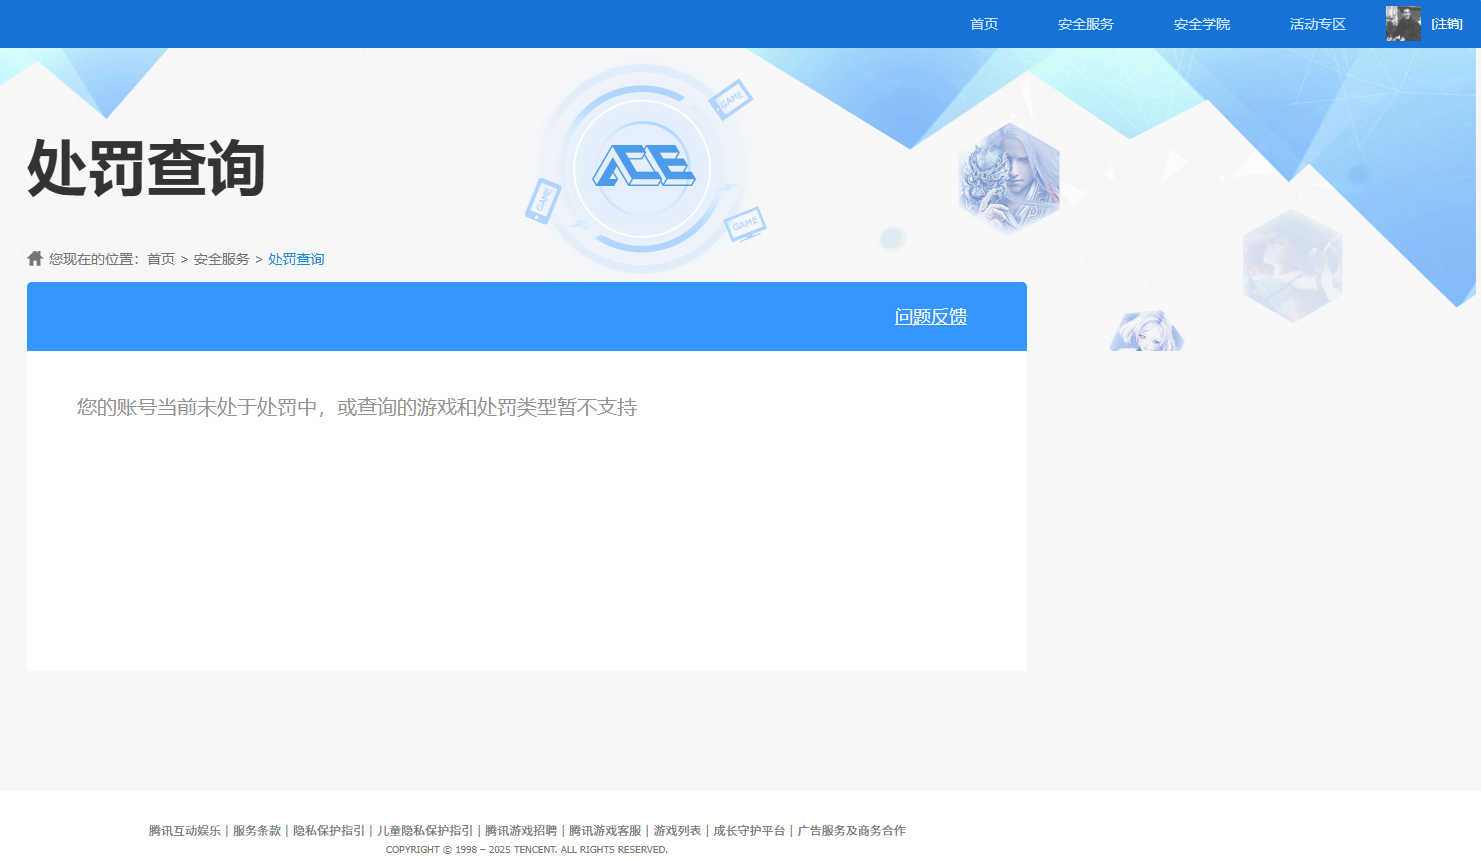This screenshot has width=1481, height=860.
Task: Click the user avatar in navigation bar
Action: click(x=1403, y=23)
